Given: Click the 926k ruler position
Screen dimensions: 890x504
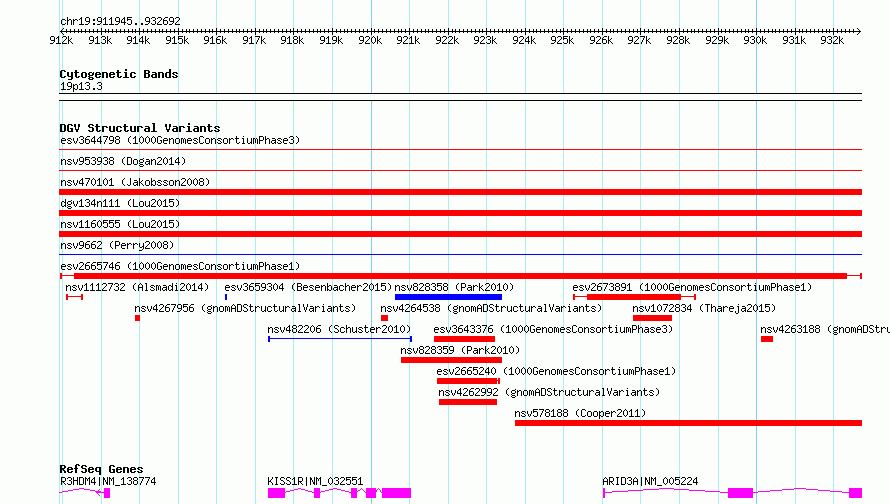Looking at the screenshot, I should (601, 40).
